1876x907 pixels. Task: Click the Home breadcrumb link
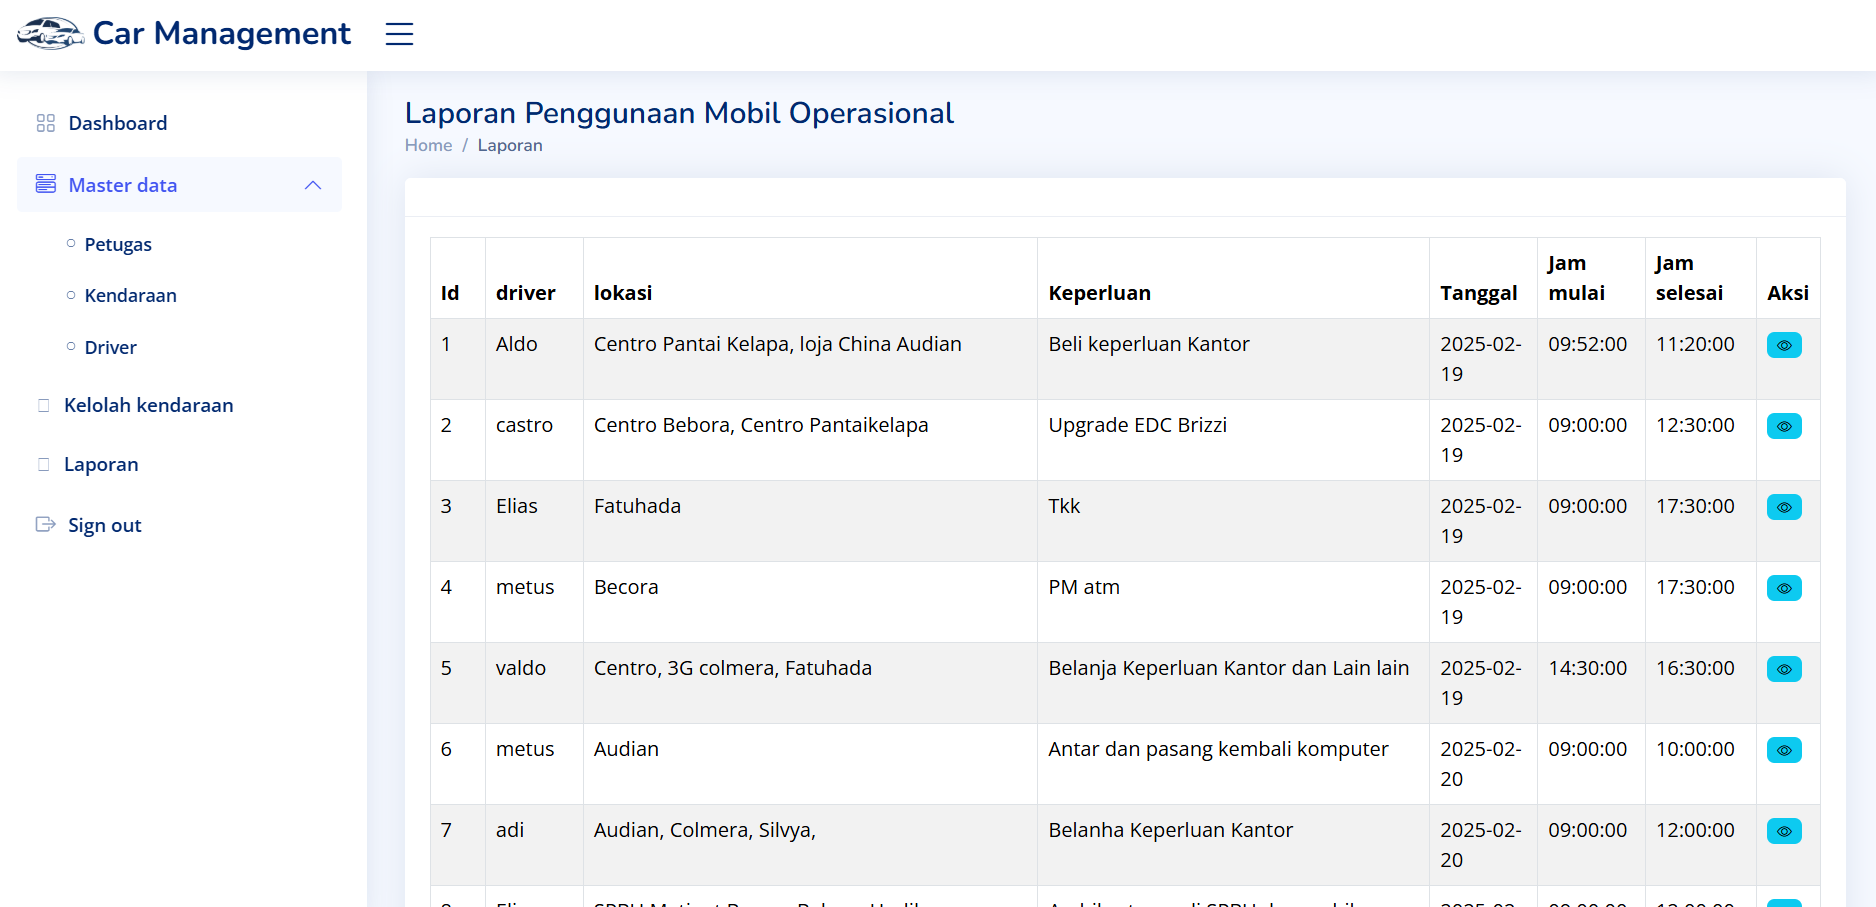pos(428,145)
